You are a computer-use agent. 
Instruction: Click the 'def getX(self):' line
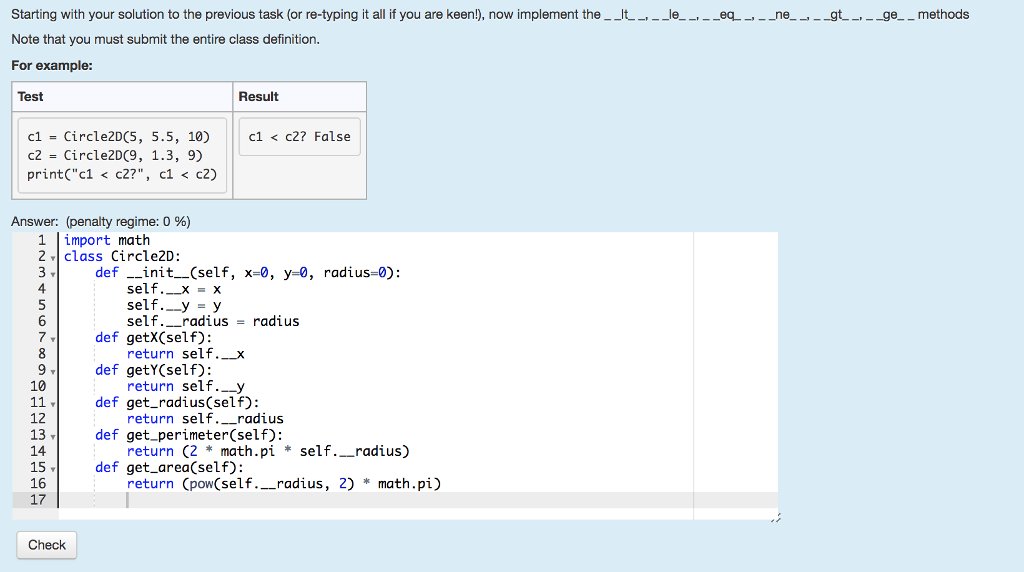(153, 338)
